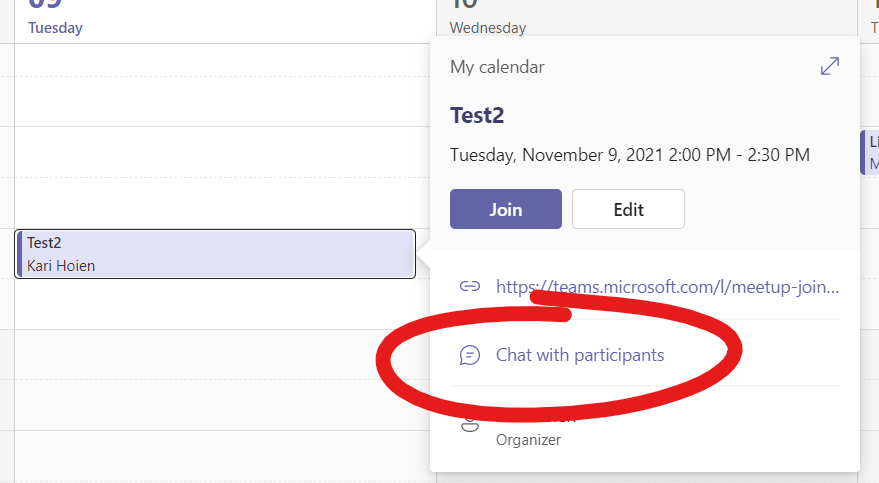Click the organizer person icon
This screenshot has height=483, width=879.
tap(469, 426)
